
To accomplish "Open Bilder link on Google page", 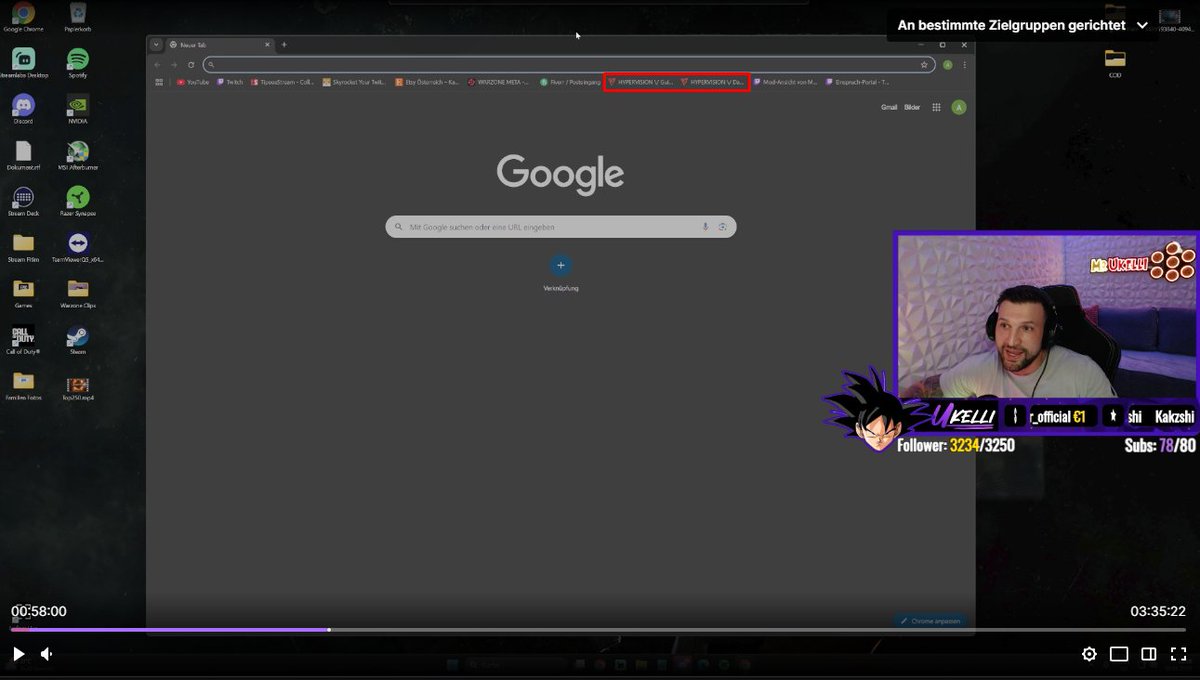I will [912, 107].
